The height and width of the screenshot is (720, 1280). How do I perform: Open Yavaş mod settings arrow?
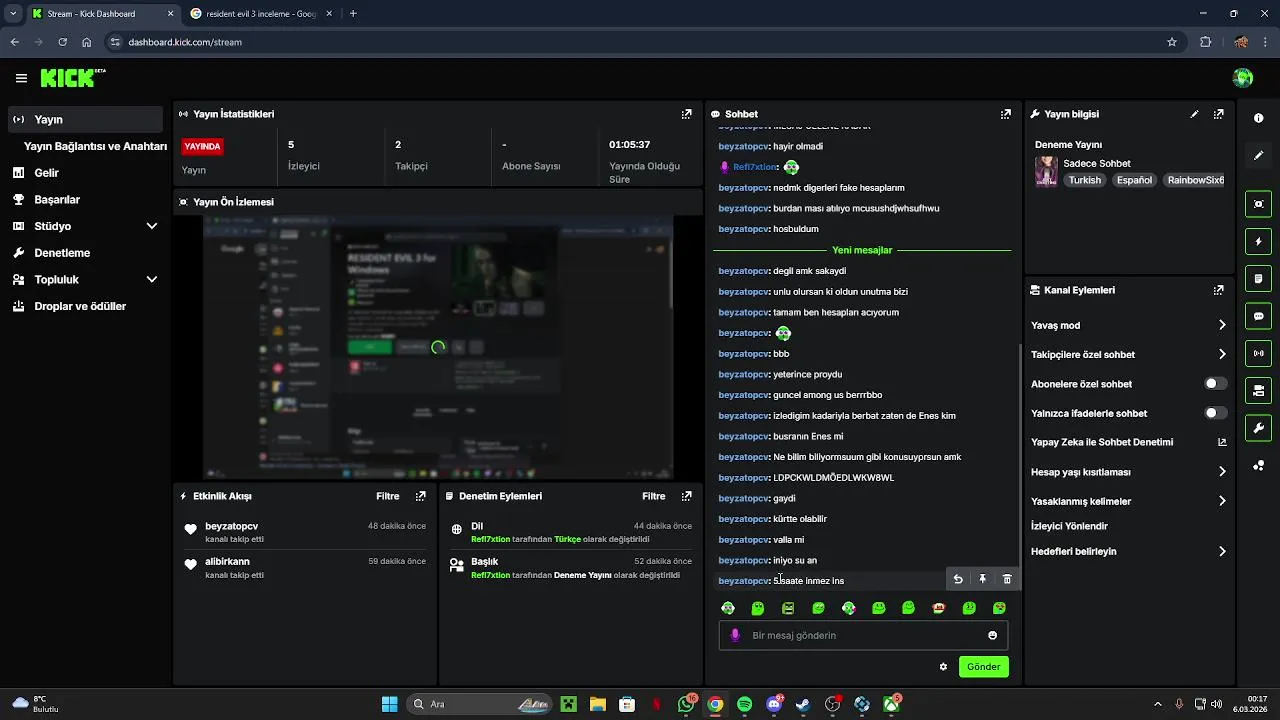pyautogui.click(x=1222, y=325)
